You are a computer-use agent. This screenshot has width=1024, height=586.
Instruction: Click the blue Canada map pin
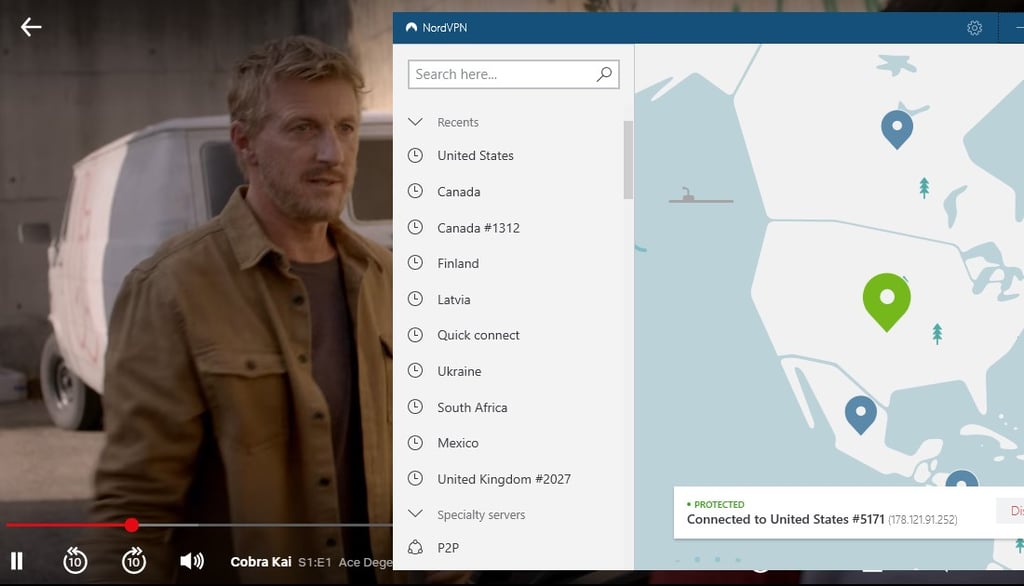(897, 129)
